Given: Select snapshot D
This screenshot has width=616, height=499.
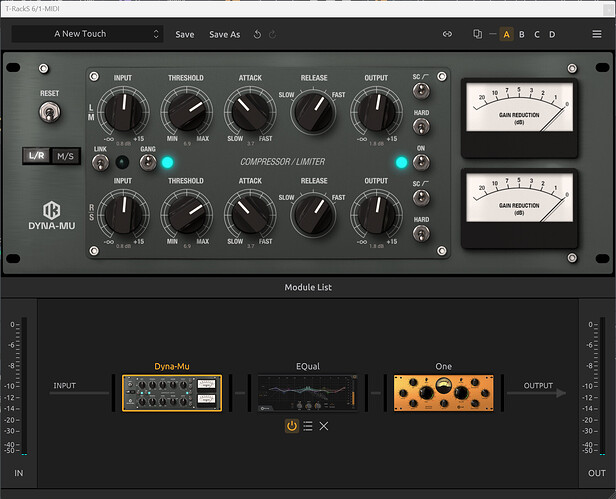Looking at the screenshot, I should (552, 35).
